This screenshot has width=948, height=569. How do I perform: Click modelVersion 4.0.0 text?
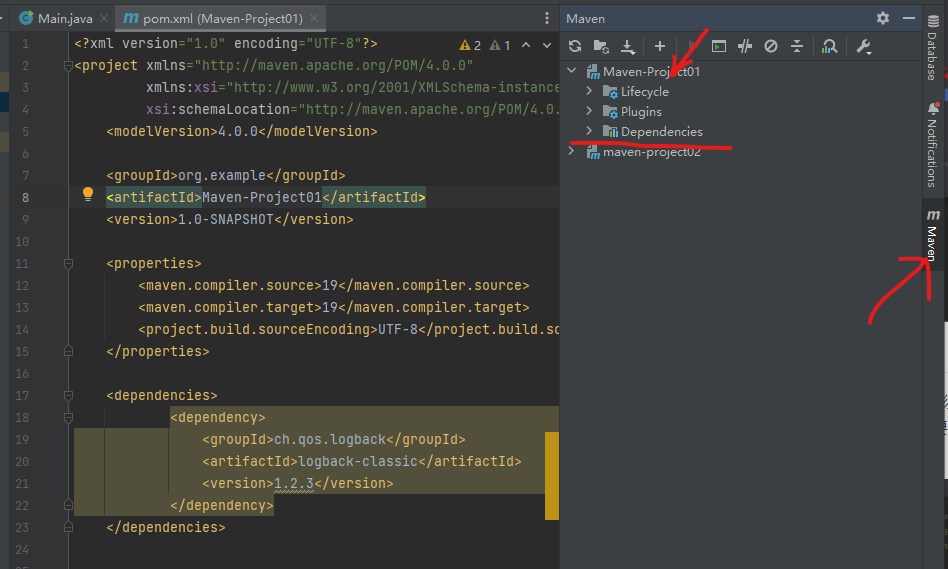pos(241,131)
